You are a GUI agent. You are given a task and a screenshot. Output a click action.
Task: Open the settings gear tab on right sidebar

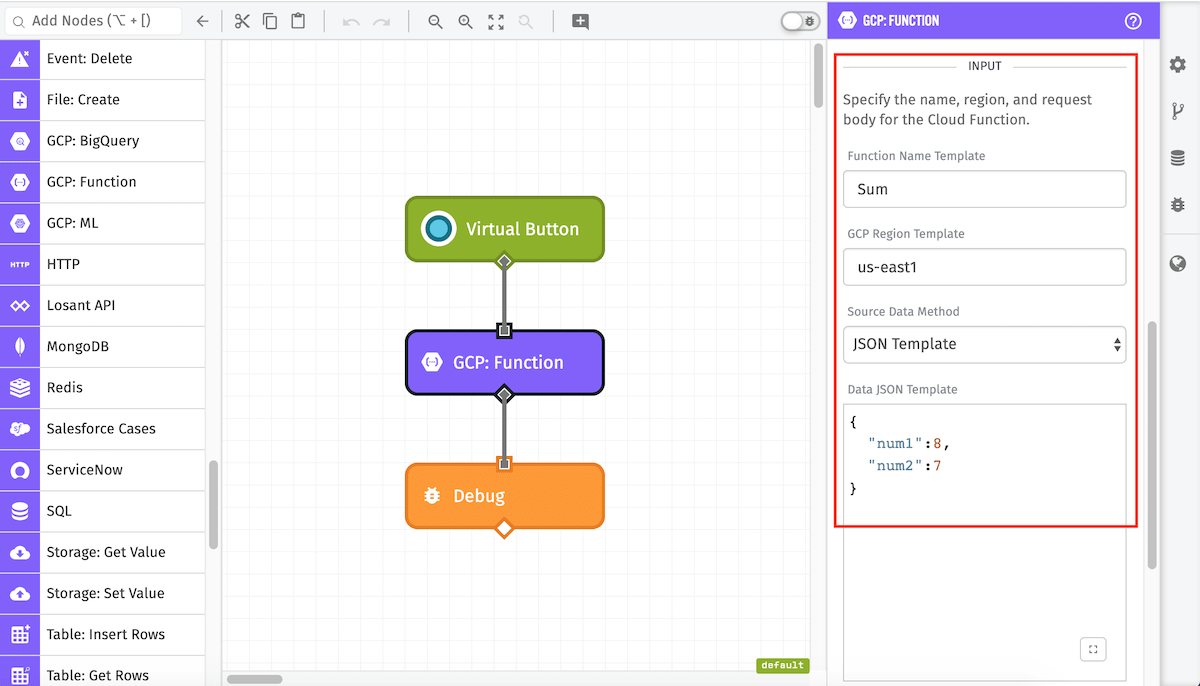tap(1178, 65)
